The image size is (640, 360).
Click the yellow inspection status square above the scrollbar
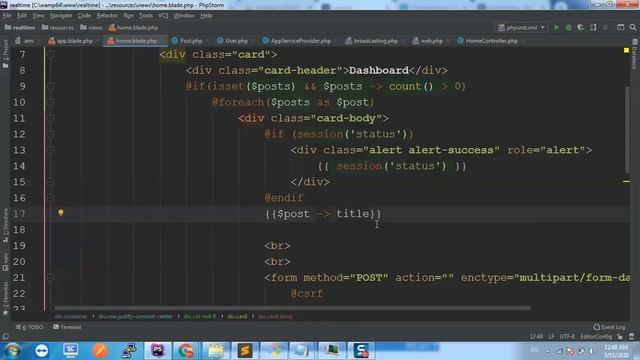click(626, 50)
